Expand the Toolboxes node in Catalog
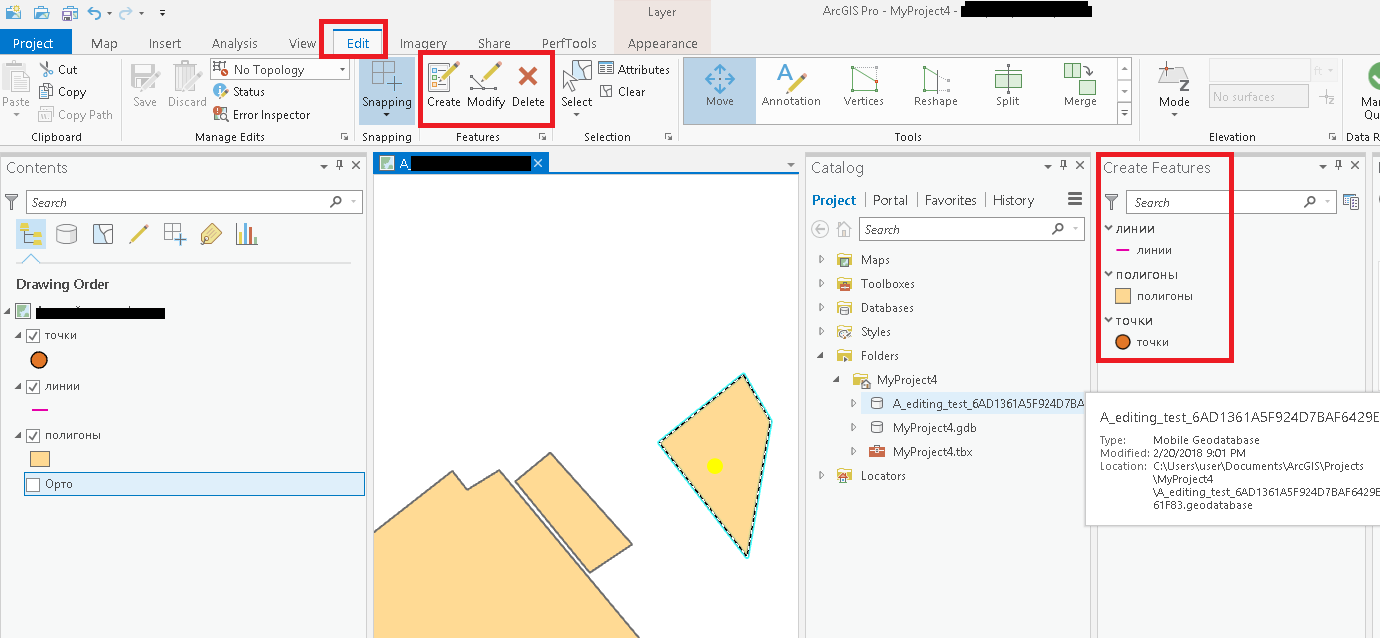Viewport: 1380px width, 638px height. [822, 284]
